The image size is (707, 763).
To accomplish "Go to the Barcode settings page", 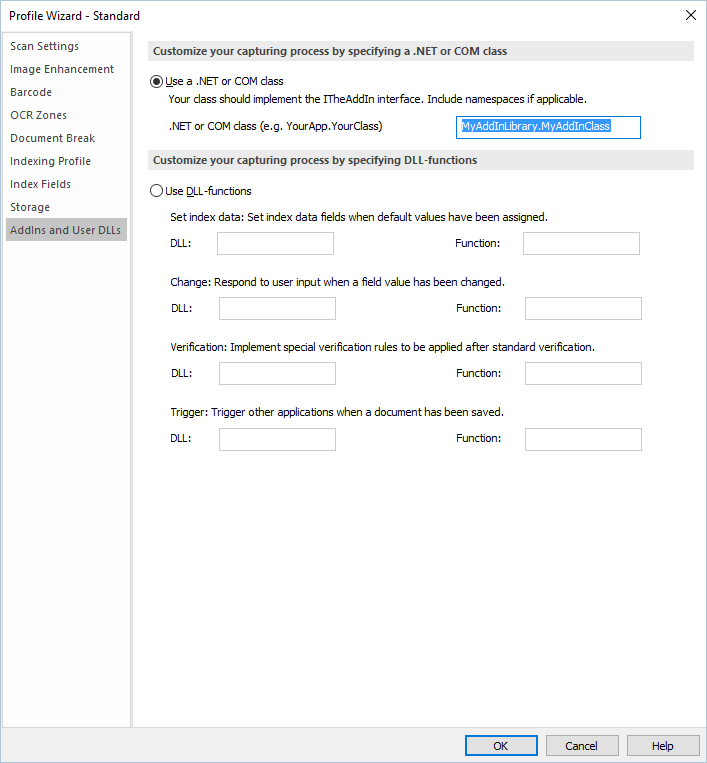I will pos(31,92).
